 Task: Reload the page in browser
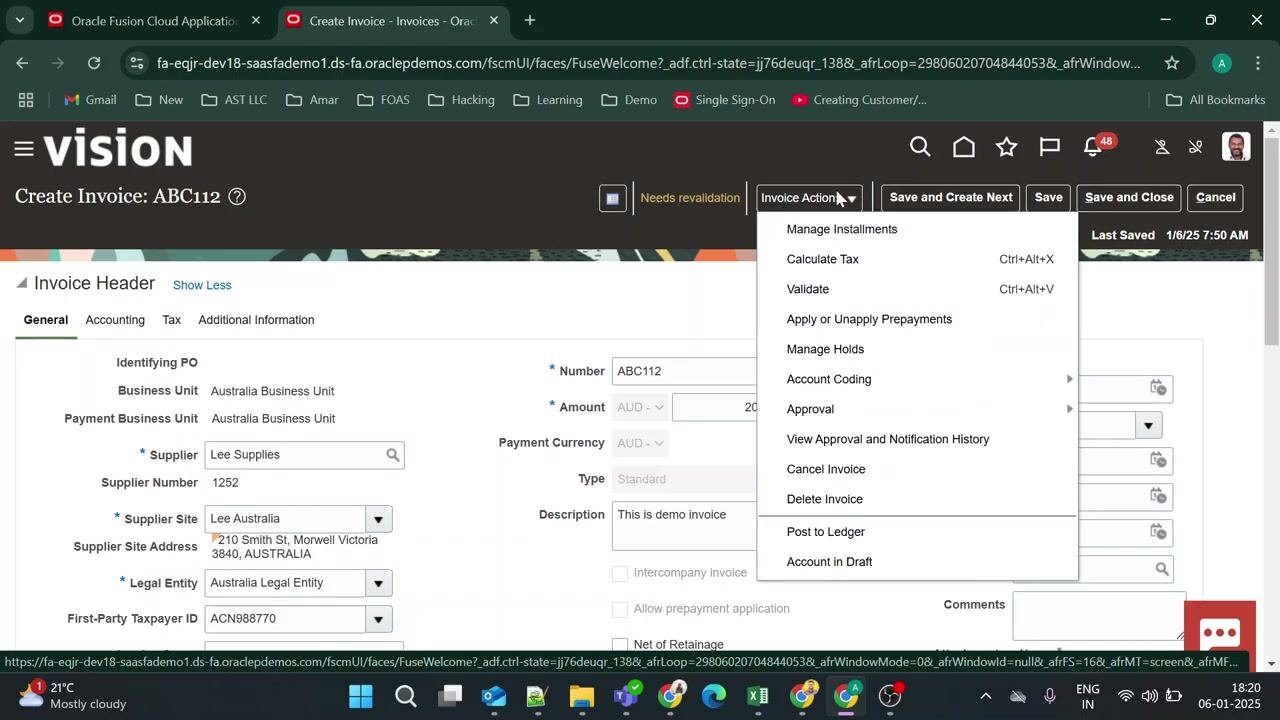click(x=94, y=63)
